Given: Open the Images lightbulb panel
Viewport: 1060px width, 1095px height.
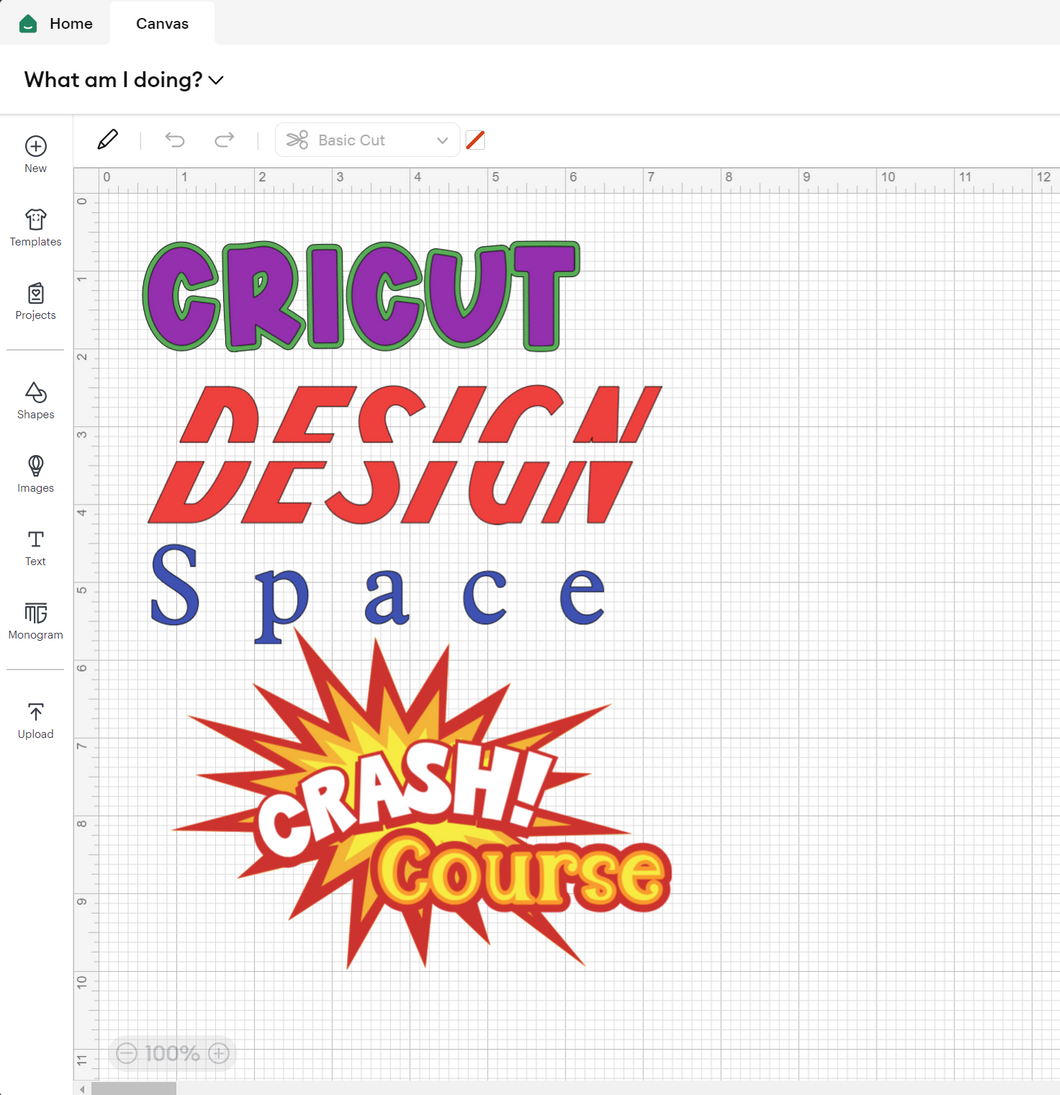Looking at the screenshot, I should (x=36, y=467).
